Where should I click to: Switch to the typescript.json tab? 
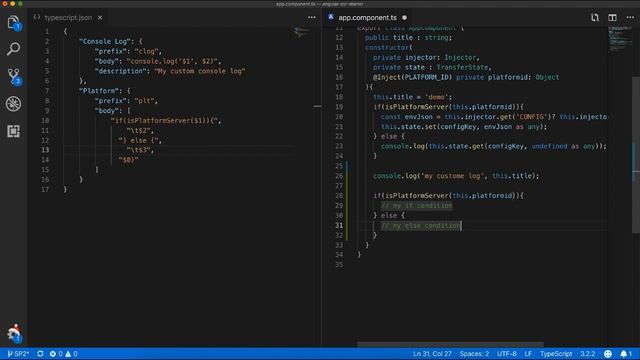tap(68, 18)
